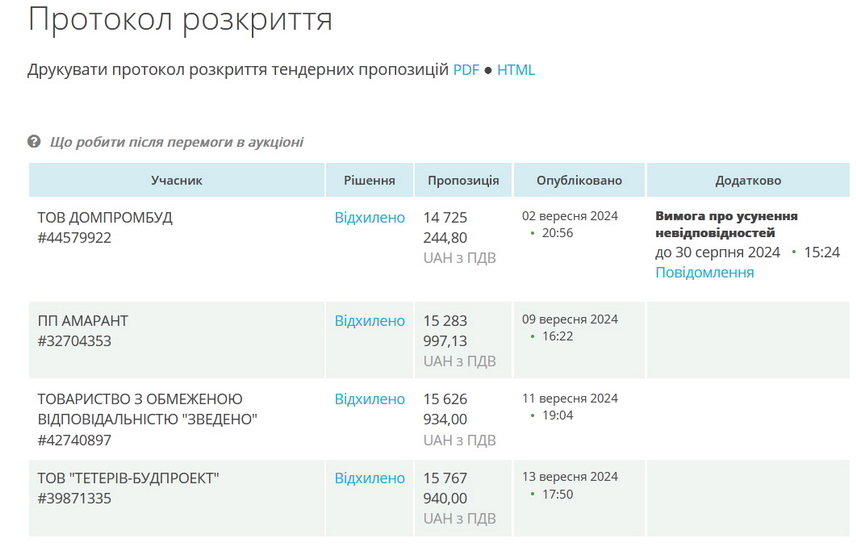Select participant ТОВАРИСТВО "ЗВЕДЕНО" #42740897
Screen dimensions: 856x560
point(147,419)
